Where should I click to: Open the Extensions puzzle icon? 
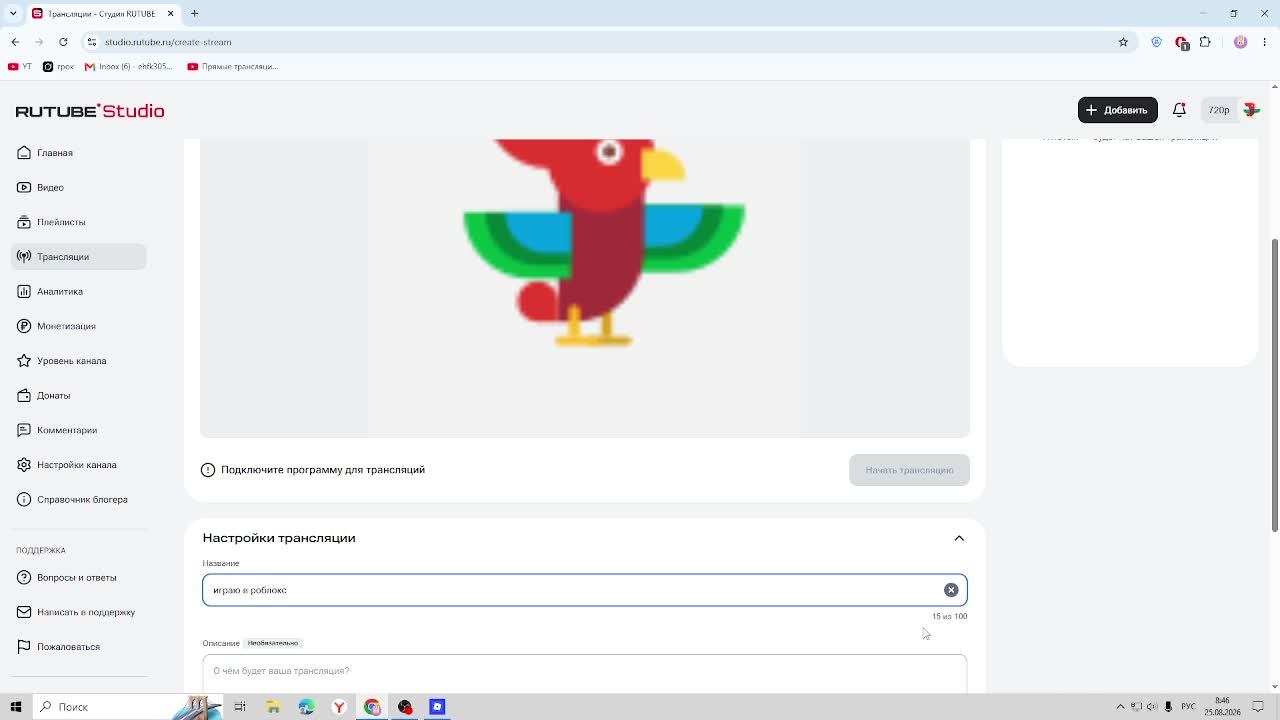pos(1205,42)
